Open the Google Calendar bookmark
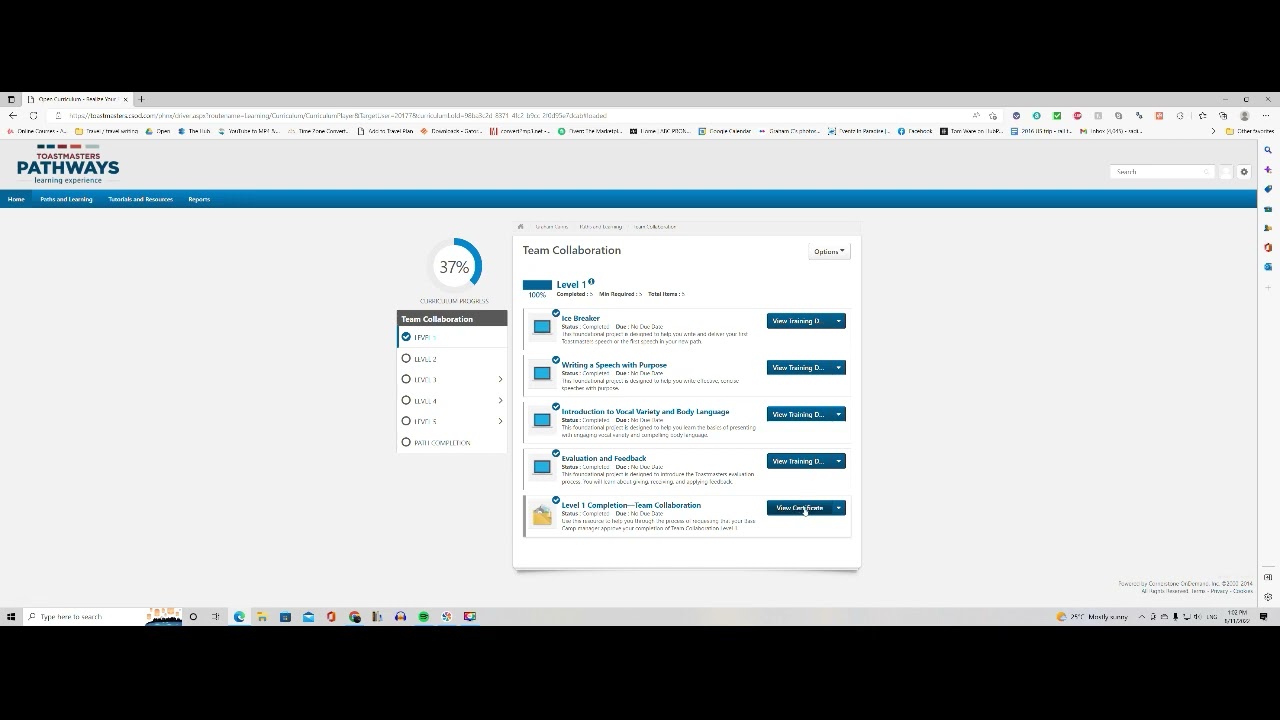The height and width of the screenshot is (720, 1280). click(725, 131)
